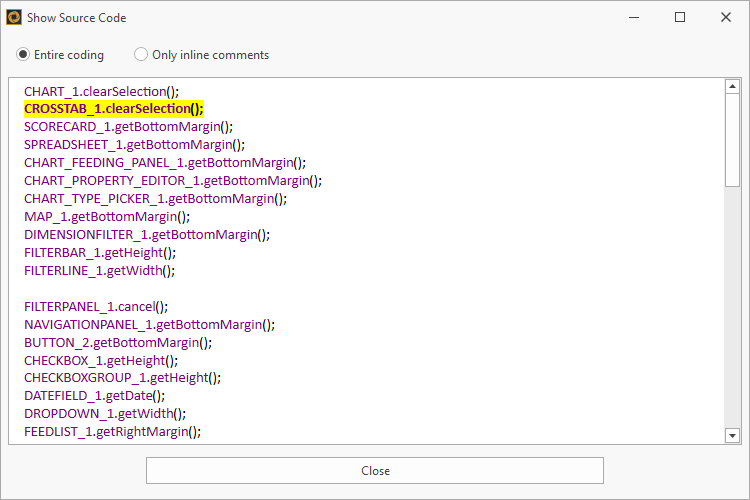Choose the Only inline comments option
This screenshot has height=500, width=750.
click(x=141, y=55)
